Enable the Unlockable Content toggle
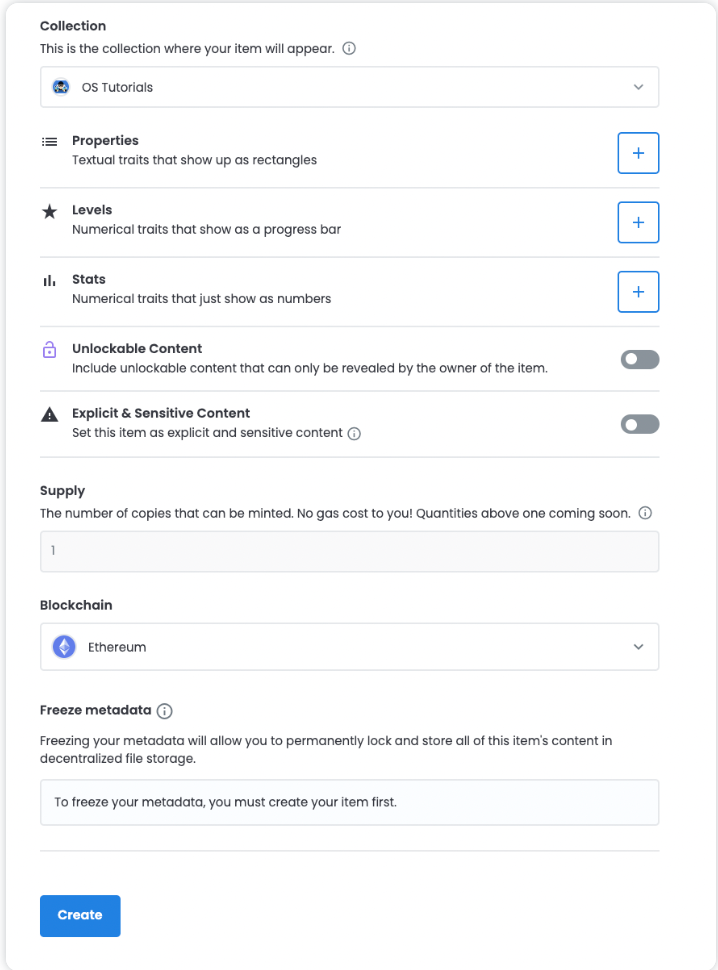 pos(640,359)
